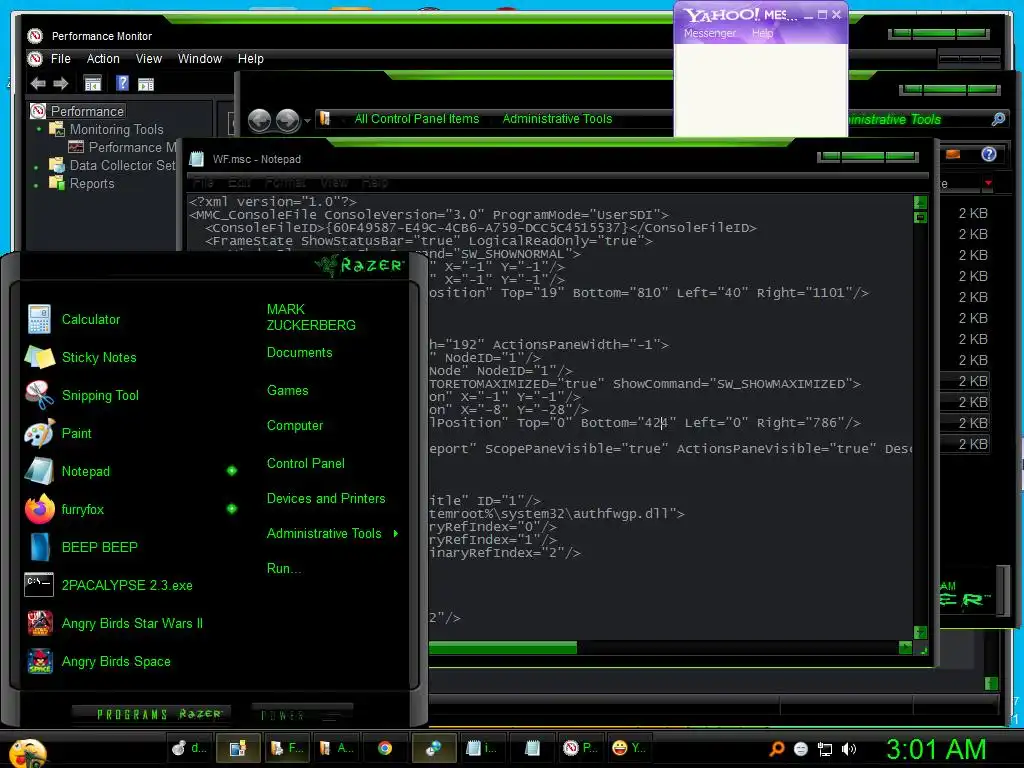Viewport: 1024px width, 768px height.
Task: Click the Explorer help question mark icon
Action: (x=989, y=154)
